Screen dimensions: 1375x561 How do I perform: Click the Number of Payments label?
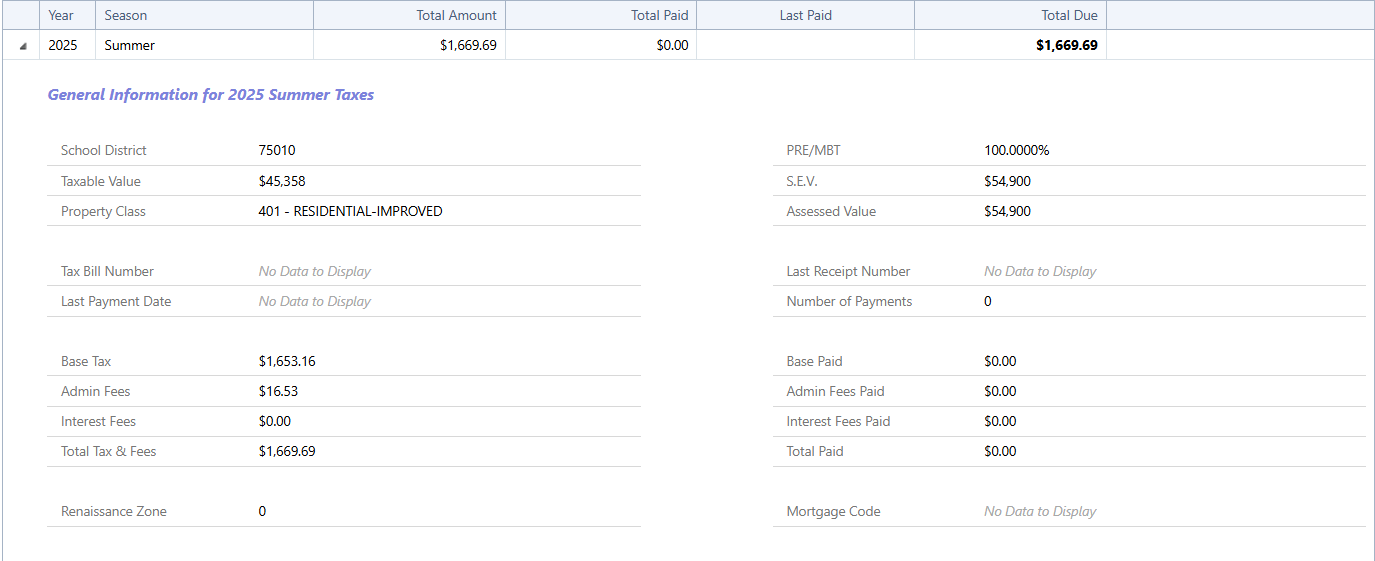849,301
